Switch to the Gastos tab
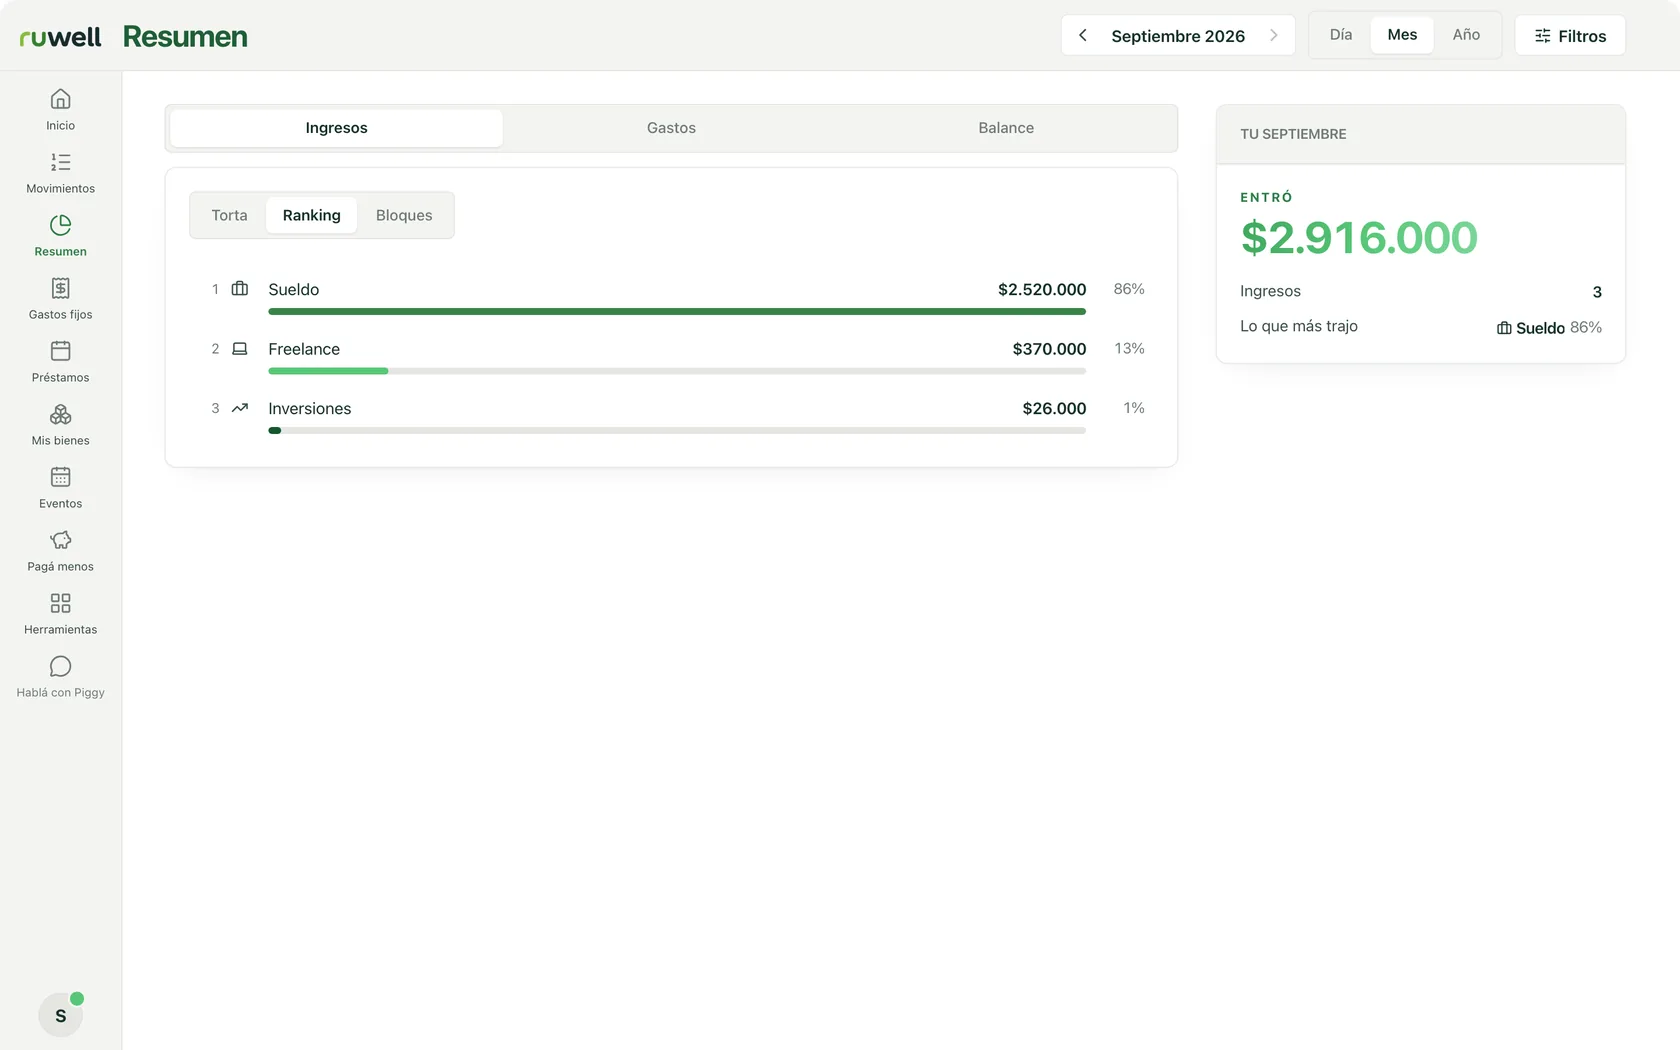The height and width of the screenshot is (1050, 1680). coord(671,128)
